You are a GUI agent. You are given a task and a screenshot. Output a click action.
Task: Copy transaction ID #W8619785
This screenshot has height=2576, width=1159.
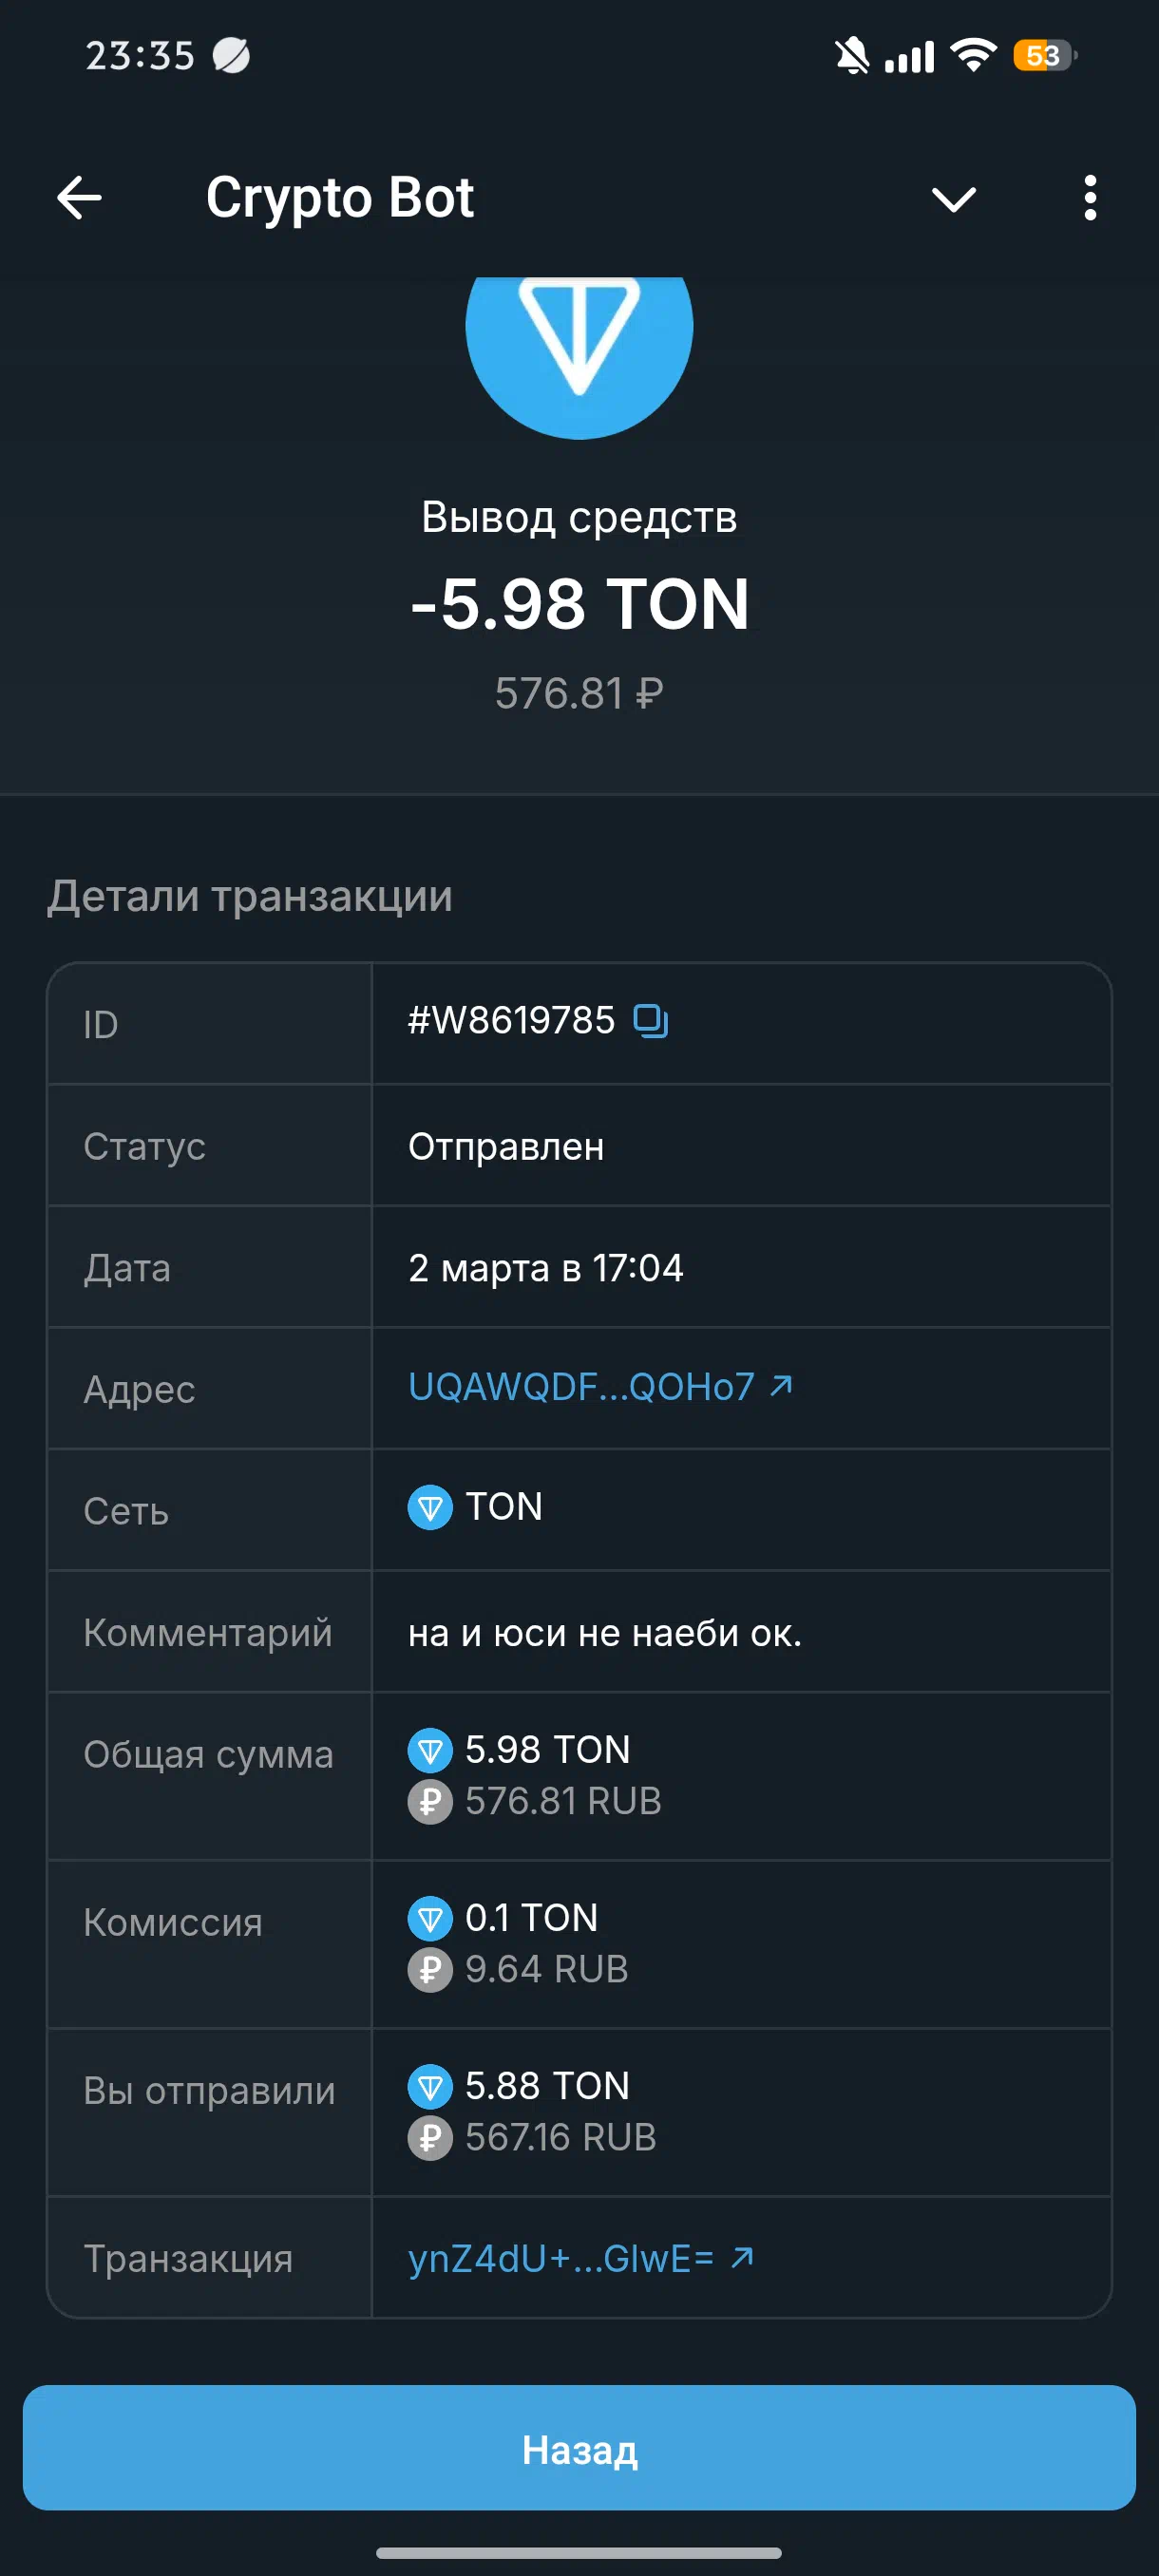651,1021
